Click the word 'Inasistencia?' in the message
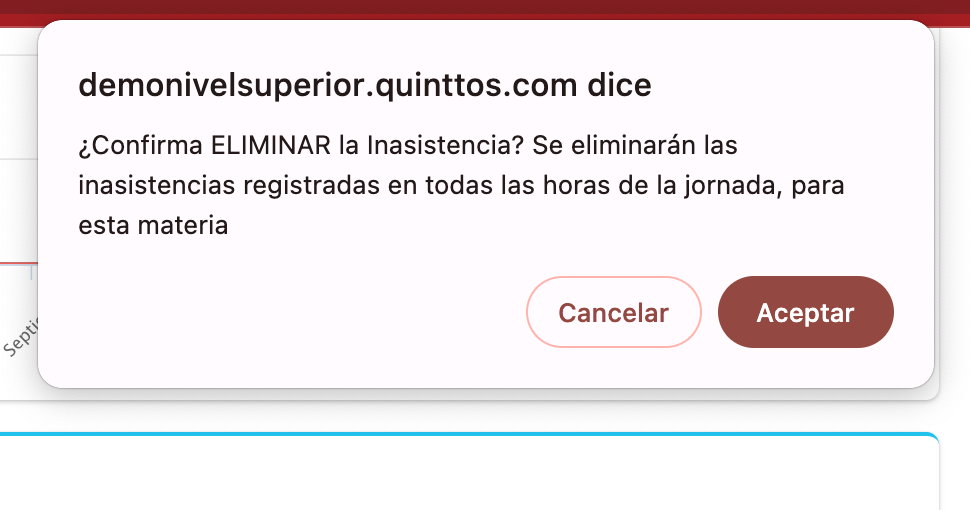Screen dimensions: 970x510 445,145
